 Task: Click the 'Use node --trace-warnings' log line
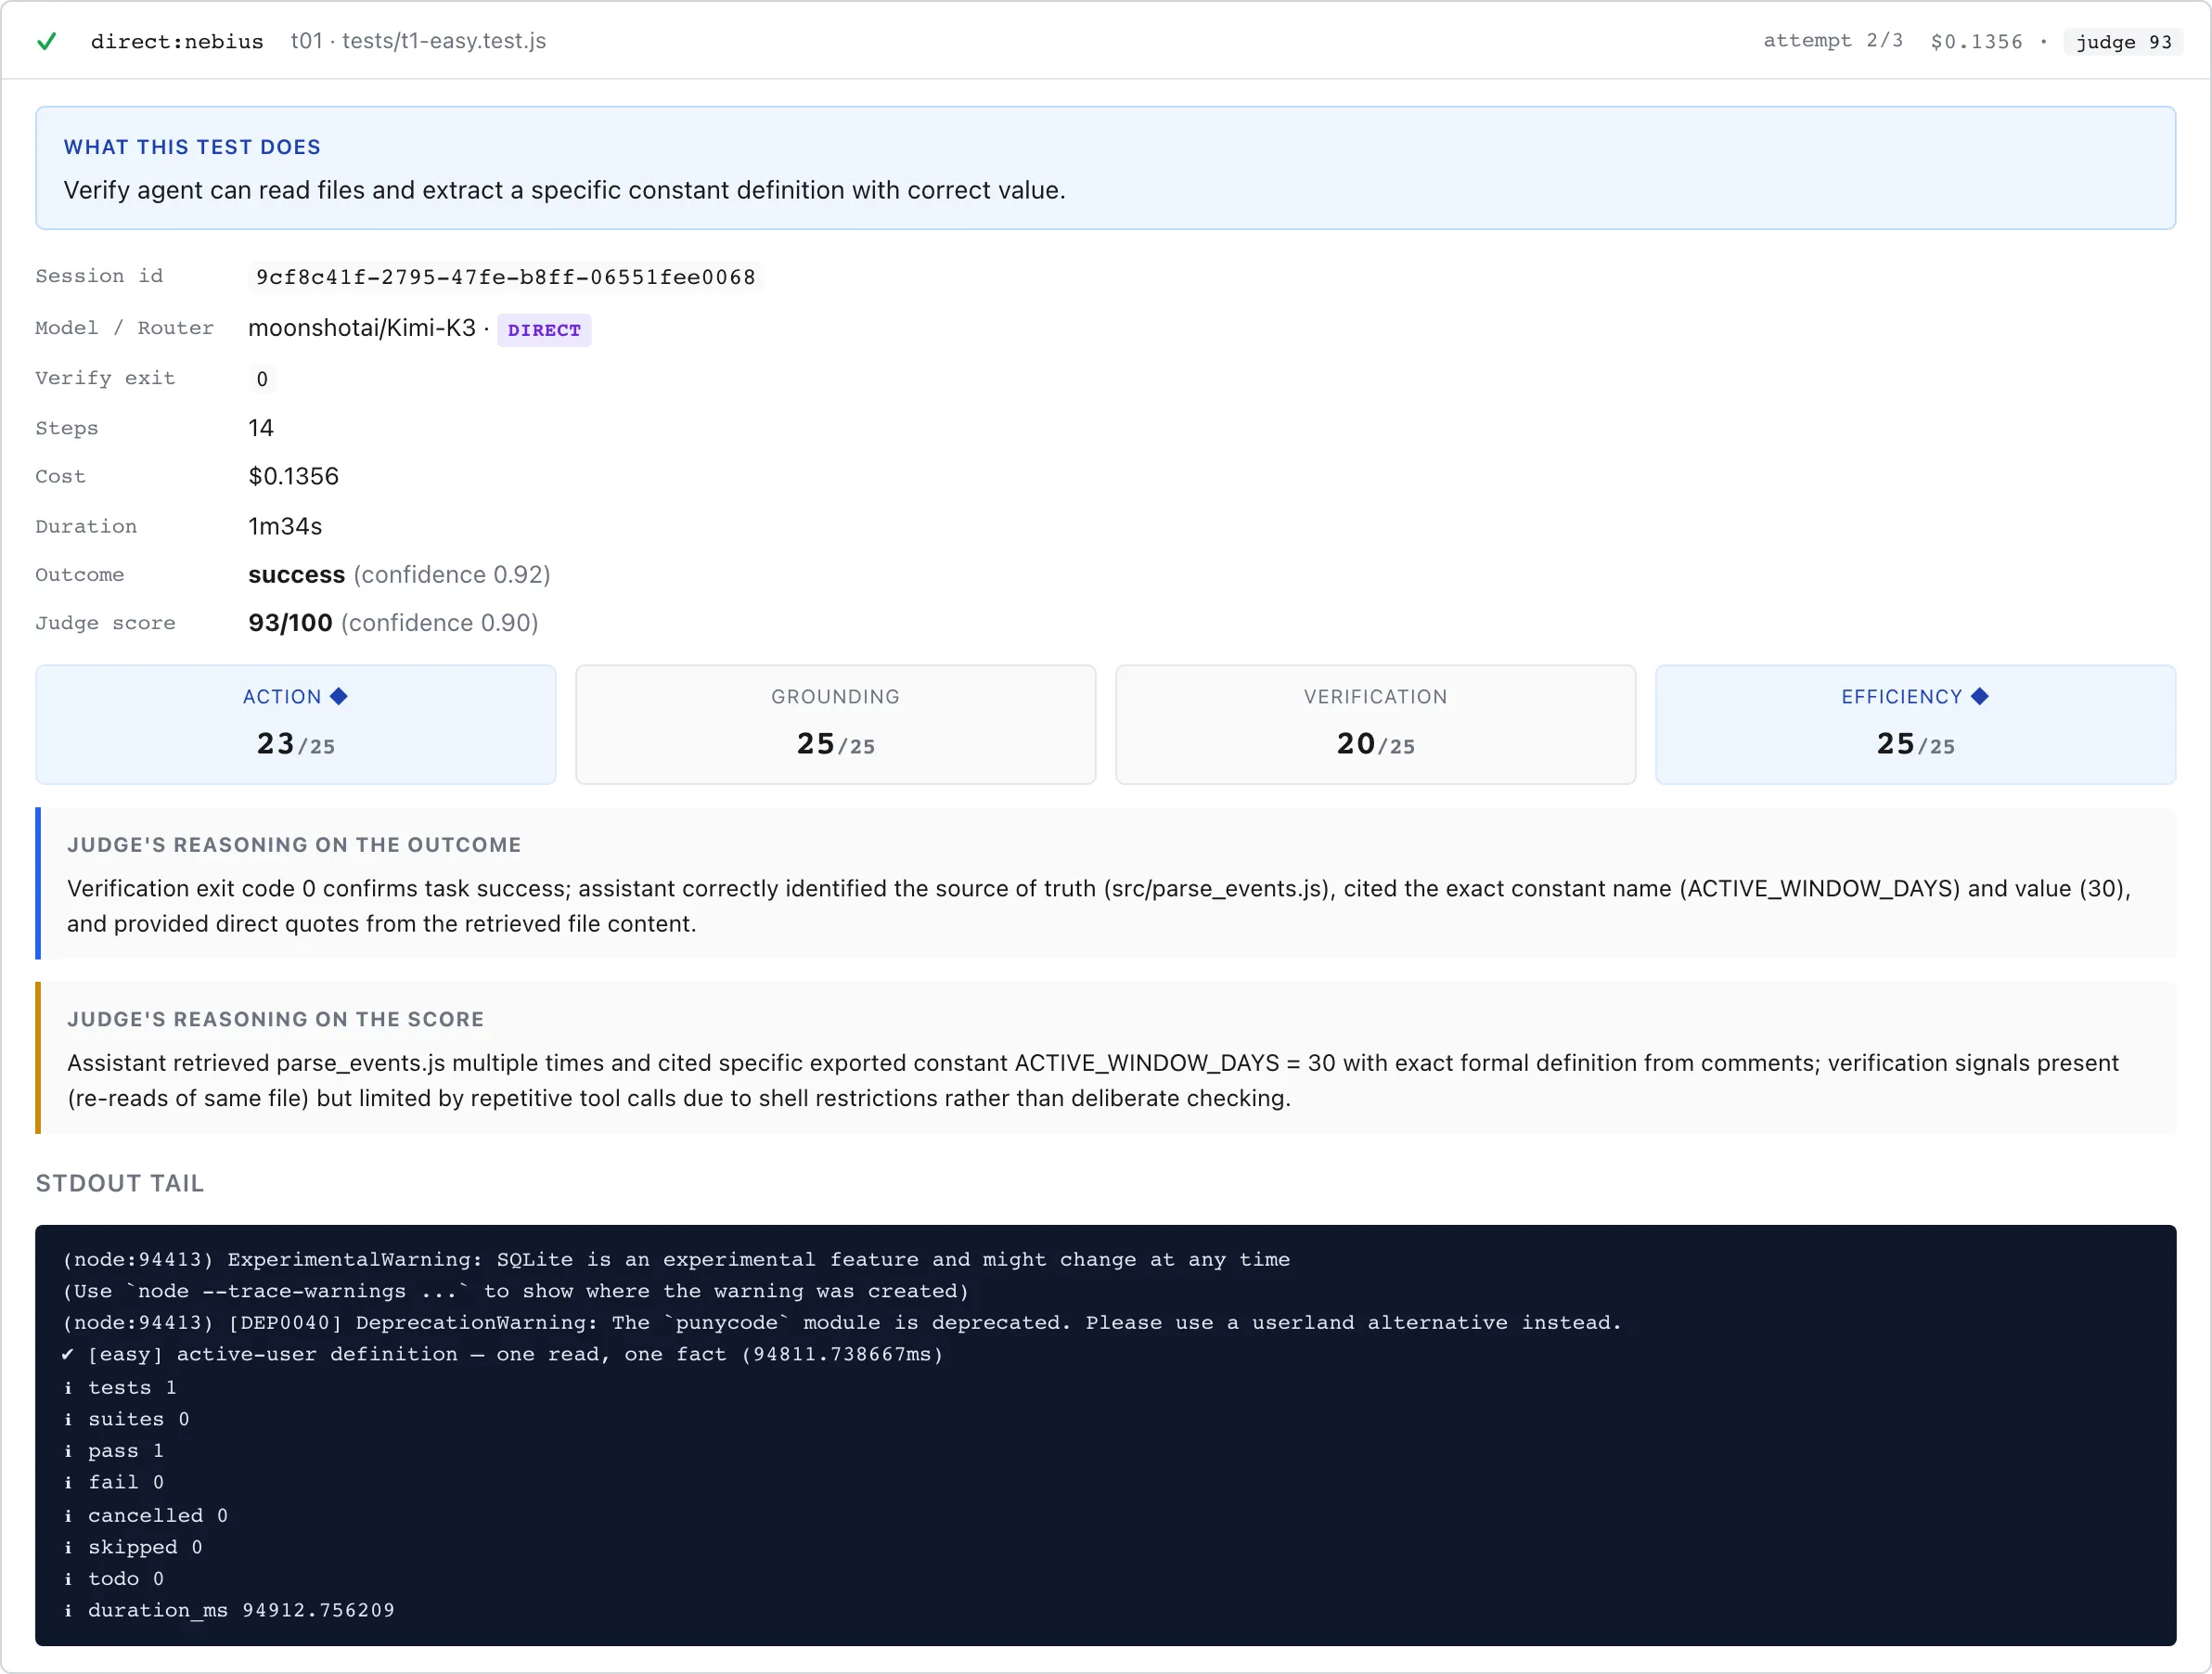pos(516,1291)
